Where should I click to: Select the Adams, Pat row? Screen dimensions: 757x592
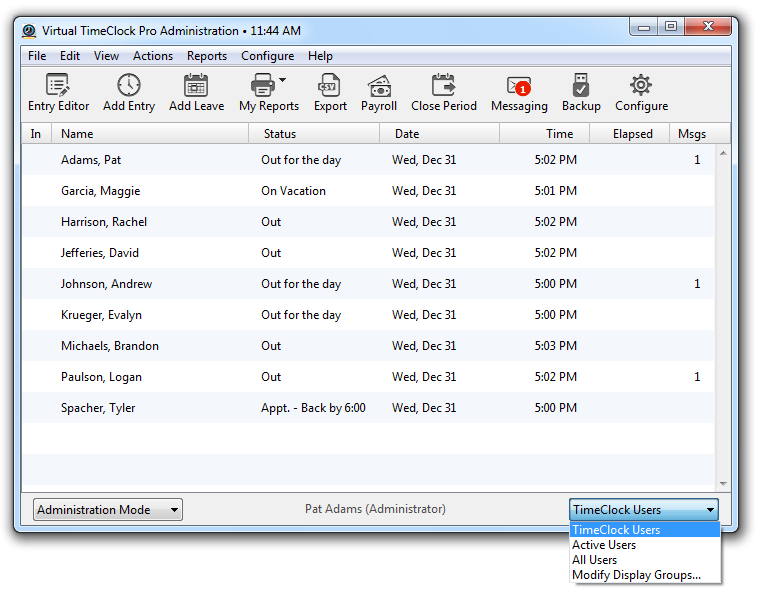coord(368,160)
